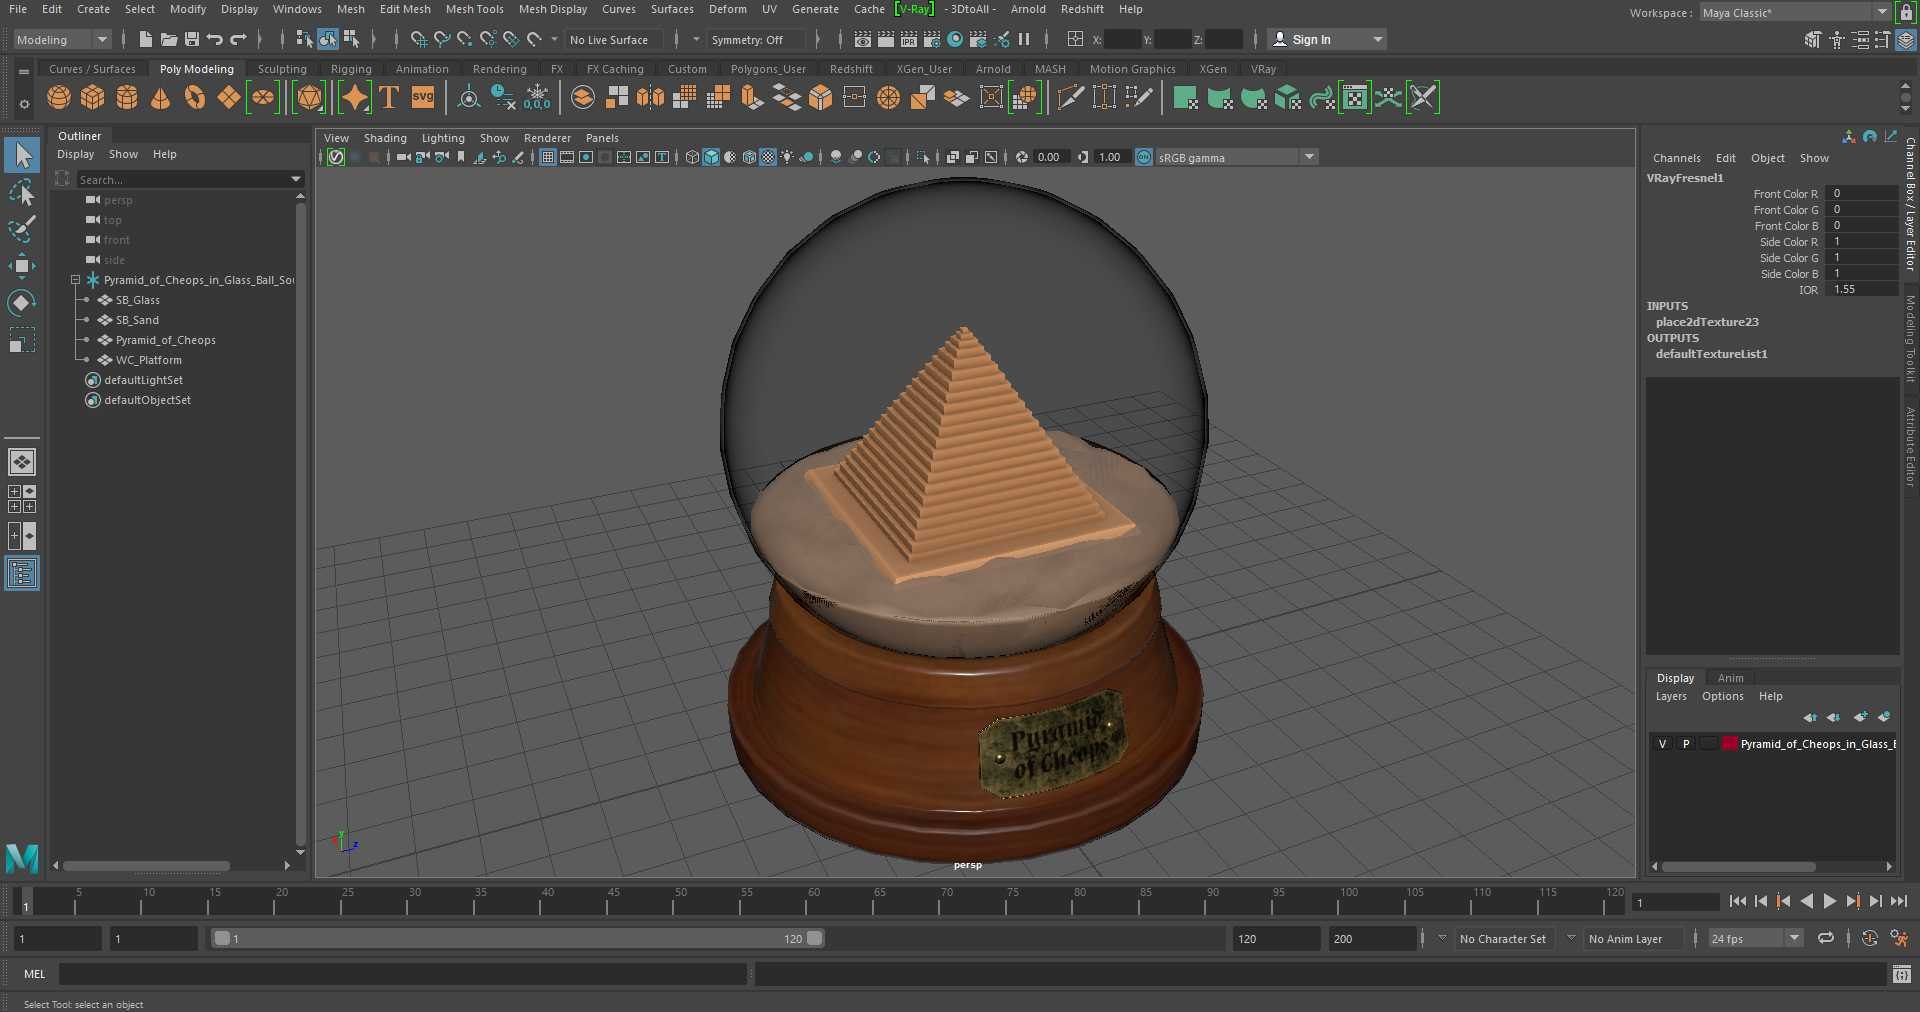The height and width of the screenshot is (1012, 1920).
Task: Click the No Anim Layer button
Action: tap(1625, 939)
